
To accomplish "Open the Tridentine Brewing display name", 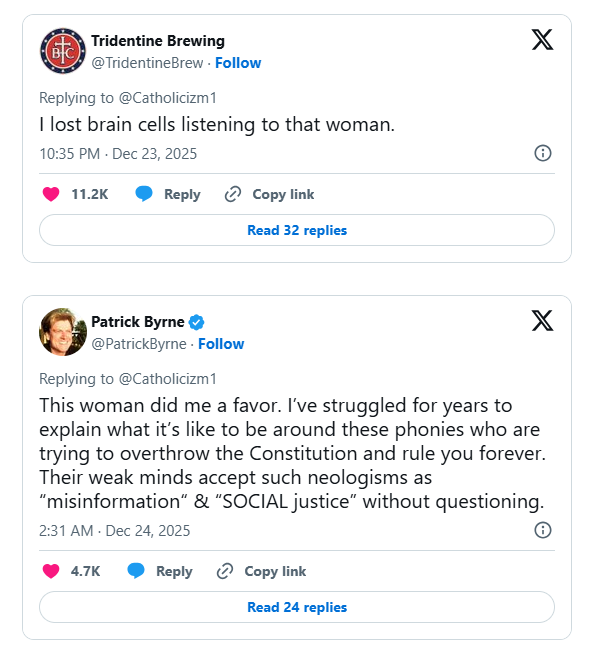I will click(x=158, y=41).
